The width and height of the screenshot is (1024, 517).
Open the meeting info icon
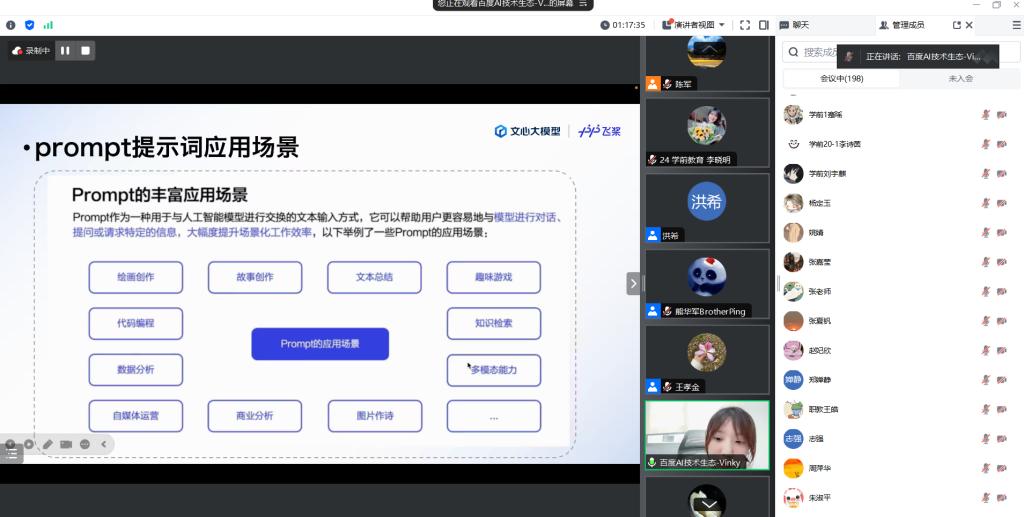coord(11,25)
